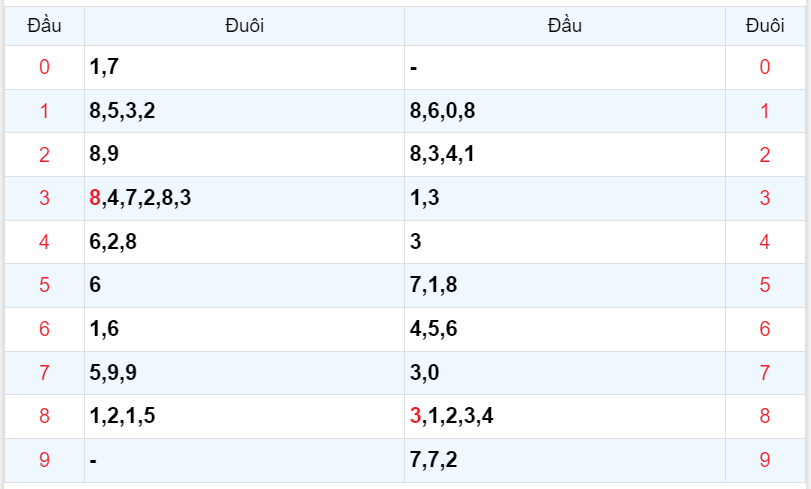Click the cell with 7,1,8
This screenshot has width=811, height=489.
tap(434, 285)
